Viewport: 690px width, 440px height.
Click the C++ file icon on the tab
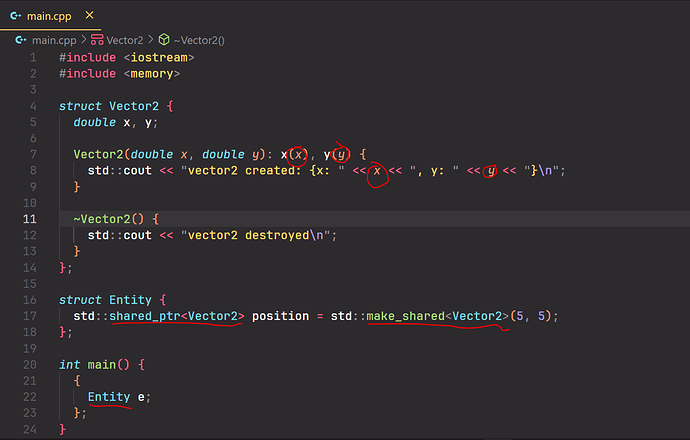pos(15,16)
